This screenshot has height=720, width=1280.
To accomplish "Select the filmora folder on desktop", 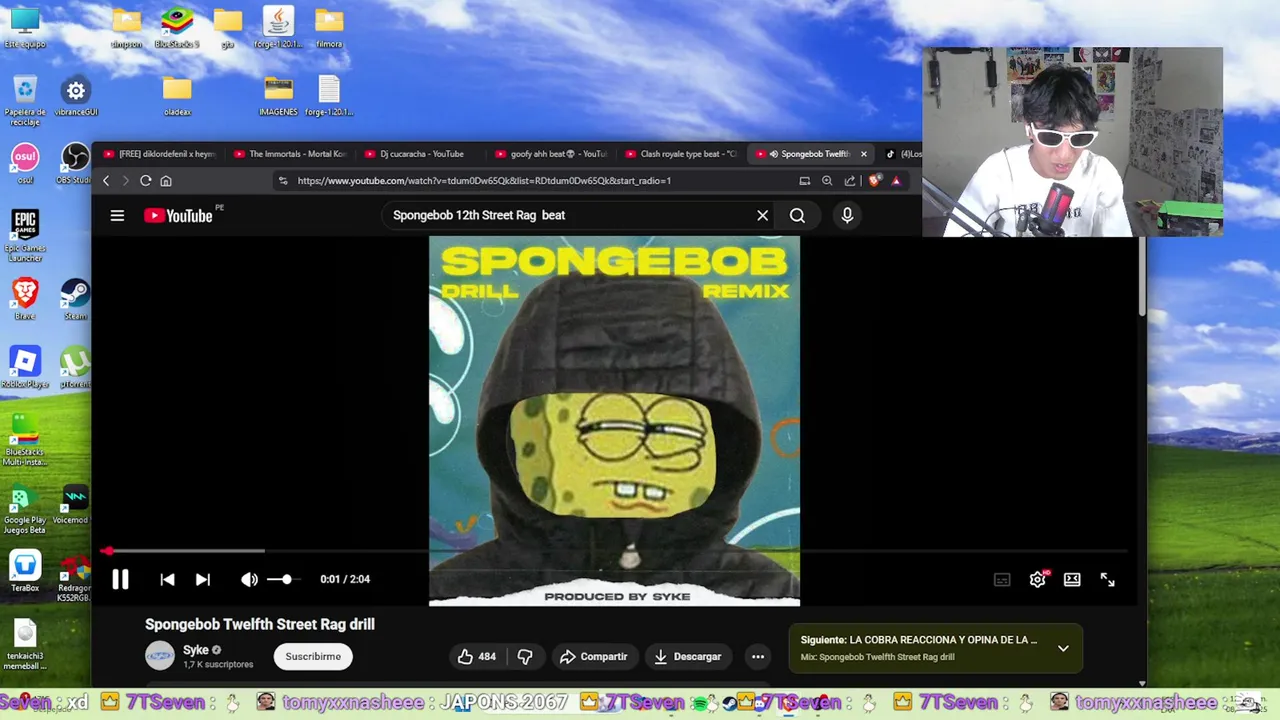I will click(329, 28).
